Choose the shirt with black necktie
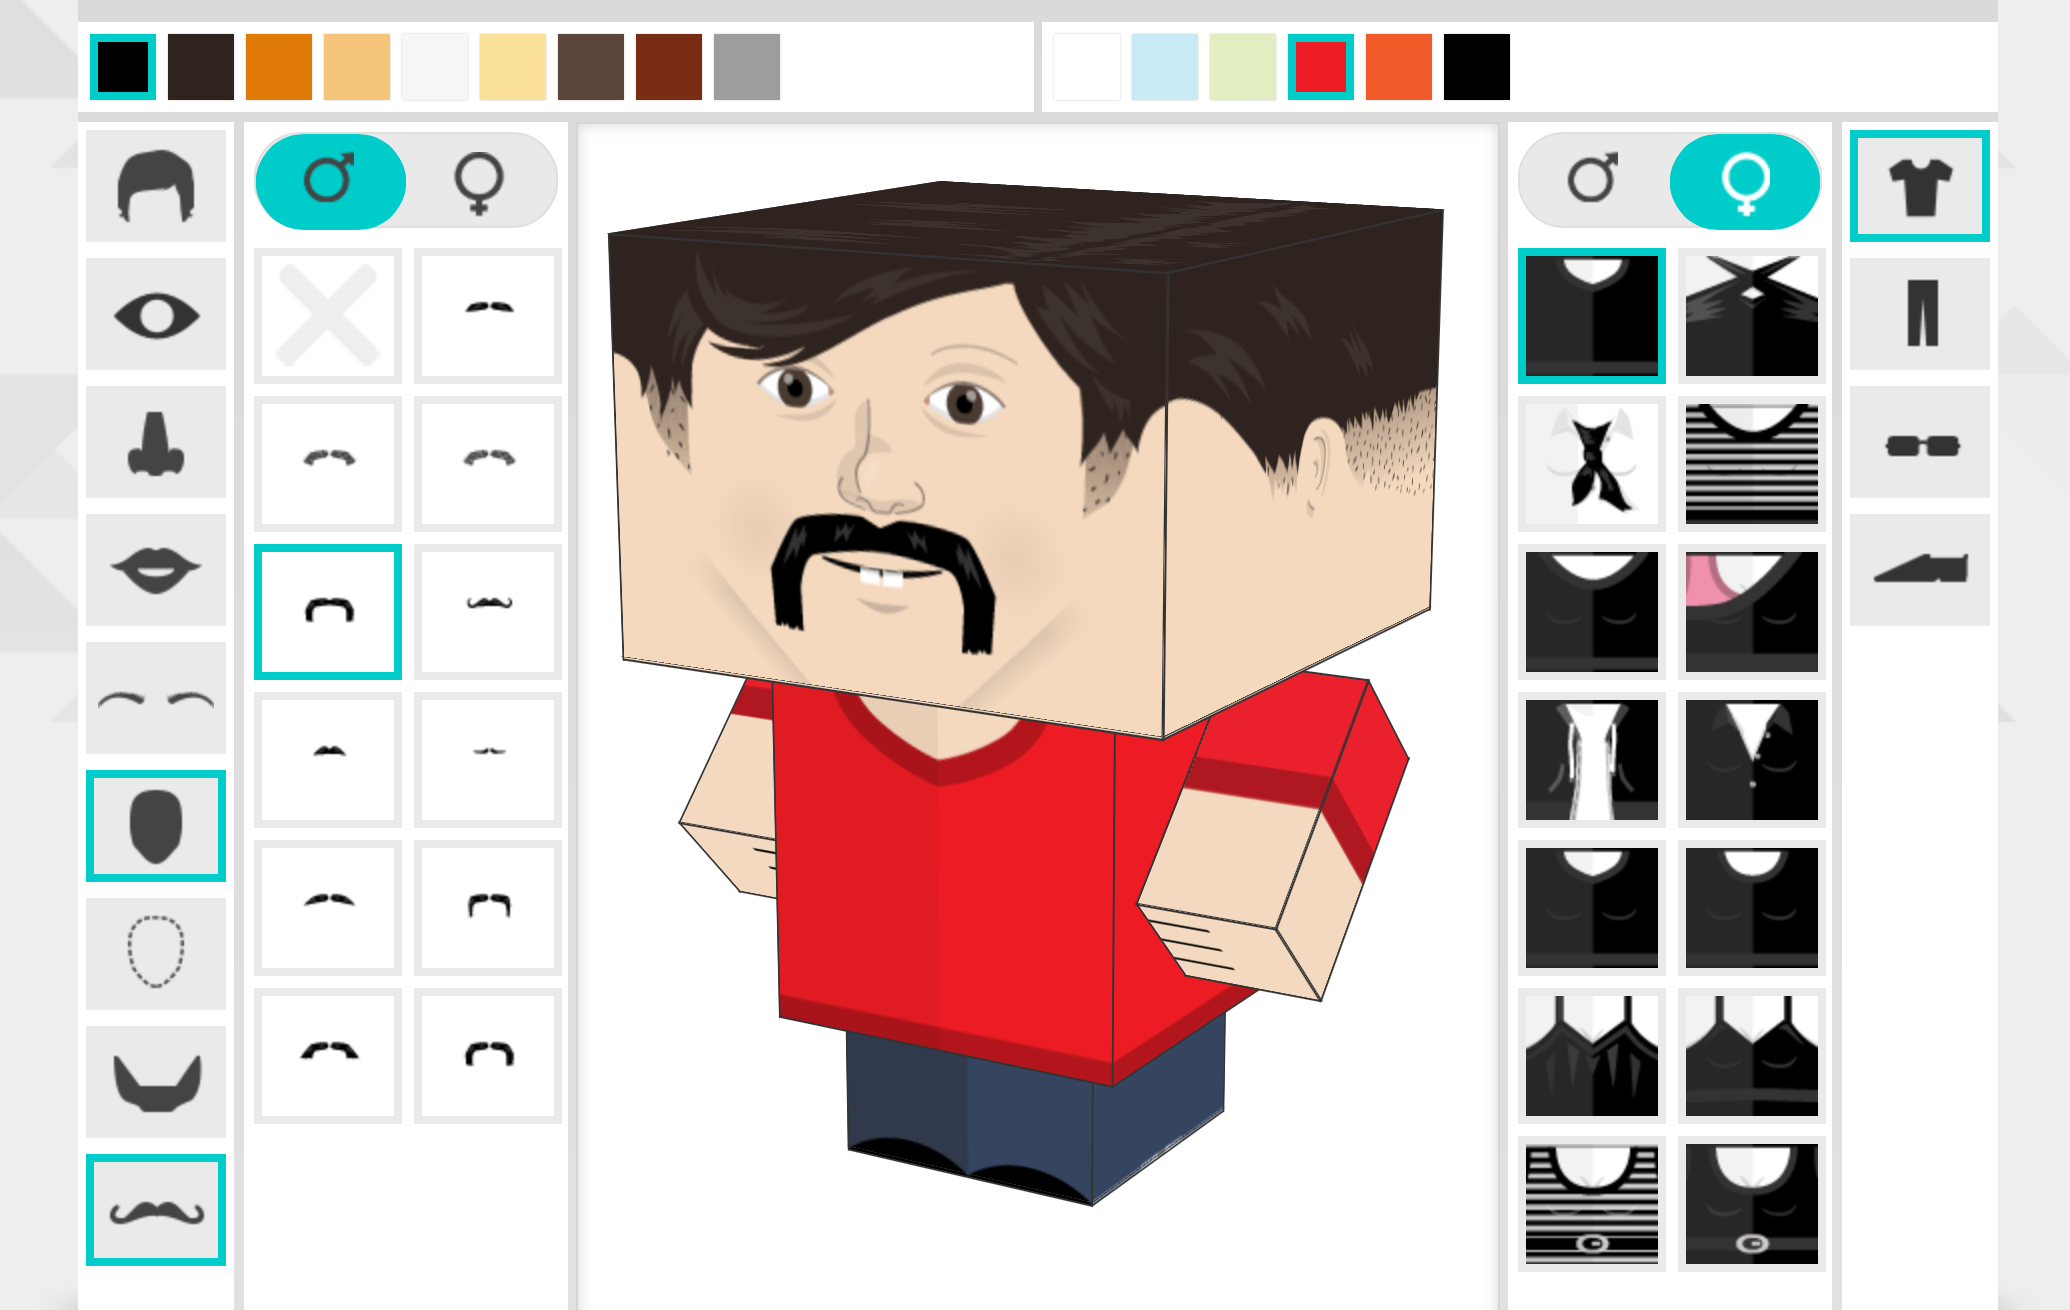The height and width of the screenshot is (1310, 2070). point(1592,464)
